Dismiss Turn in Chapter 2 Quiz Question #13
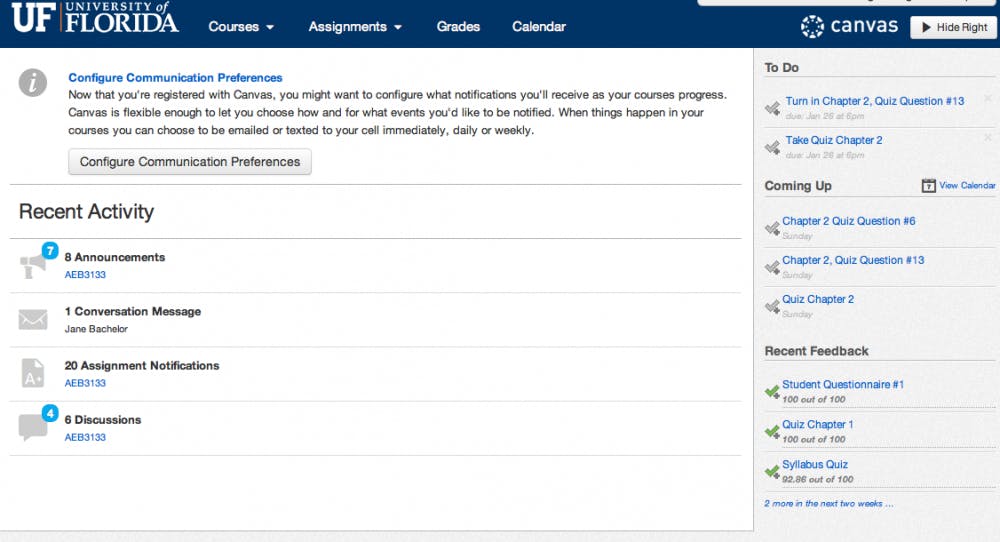 tap(988, 98)
